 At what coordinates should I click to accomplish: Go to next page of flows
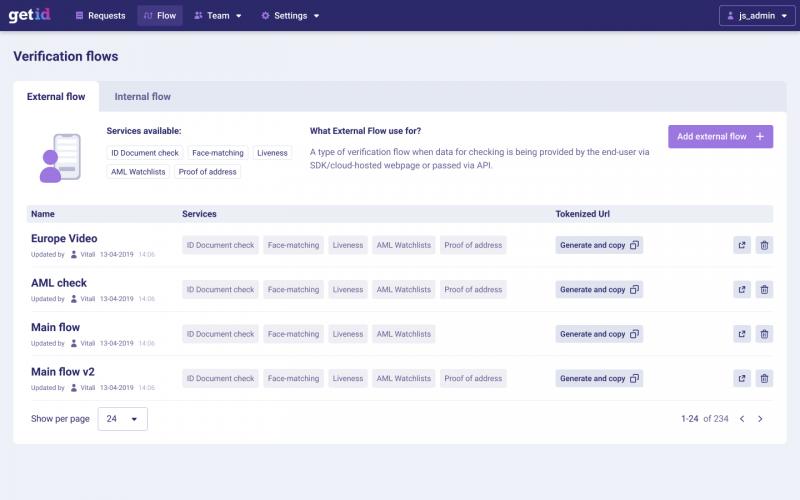(760, 419)
